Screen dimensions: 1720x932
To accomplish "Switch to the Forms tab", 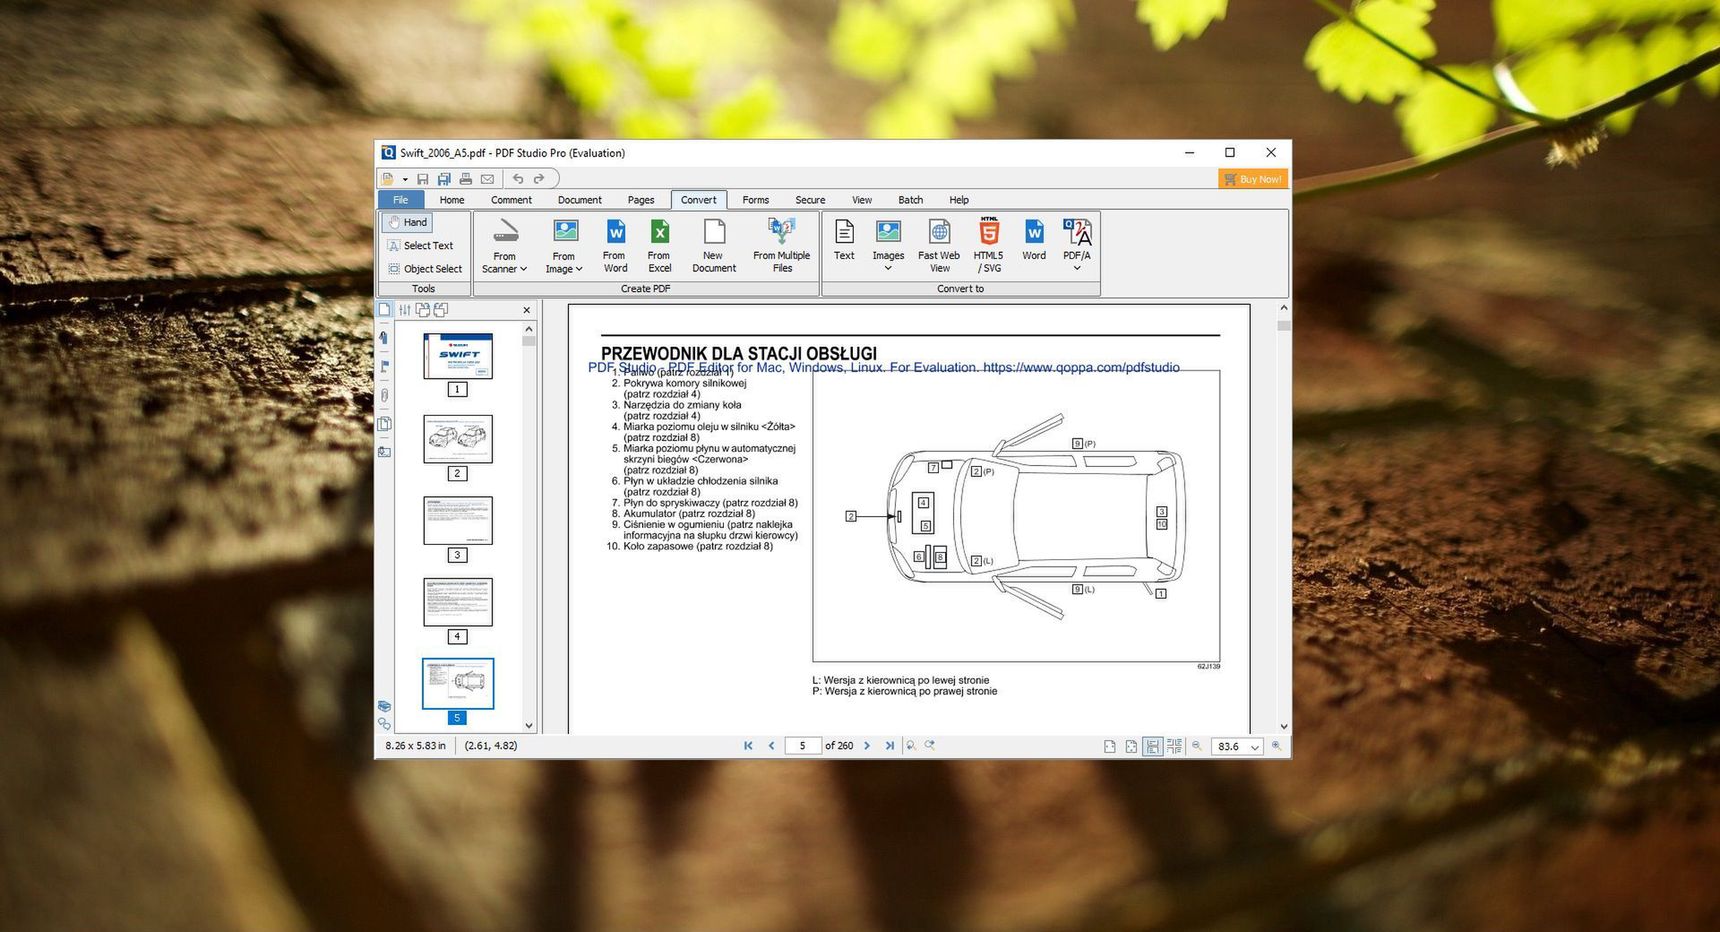I will (x=756, y=200).
